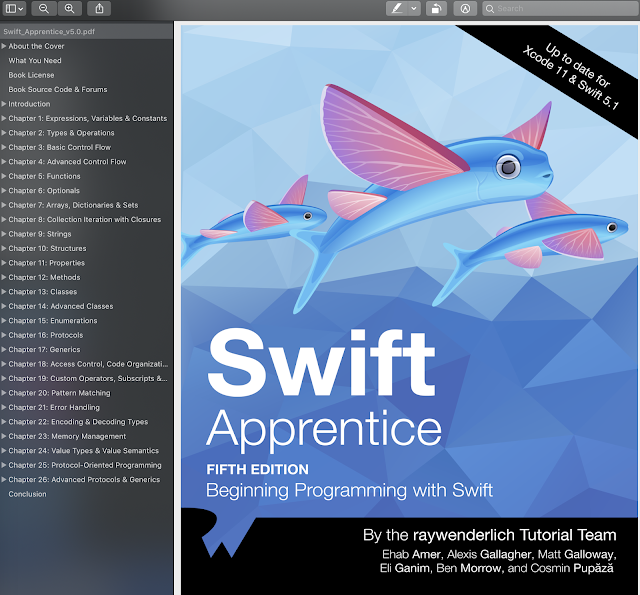Select Chapter 3: Basic Control Flow
The image size is (640, 595).
click(60, 147)
